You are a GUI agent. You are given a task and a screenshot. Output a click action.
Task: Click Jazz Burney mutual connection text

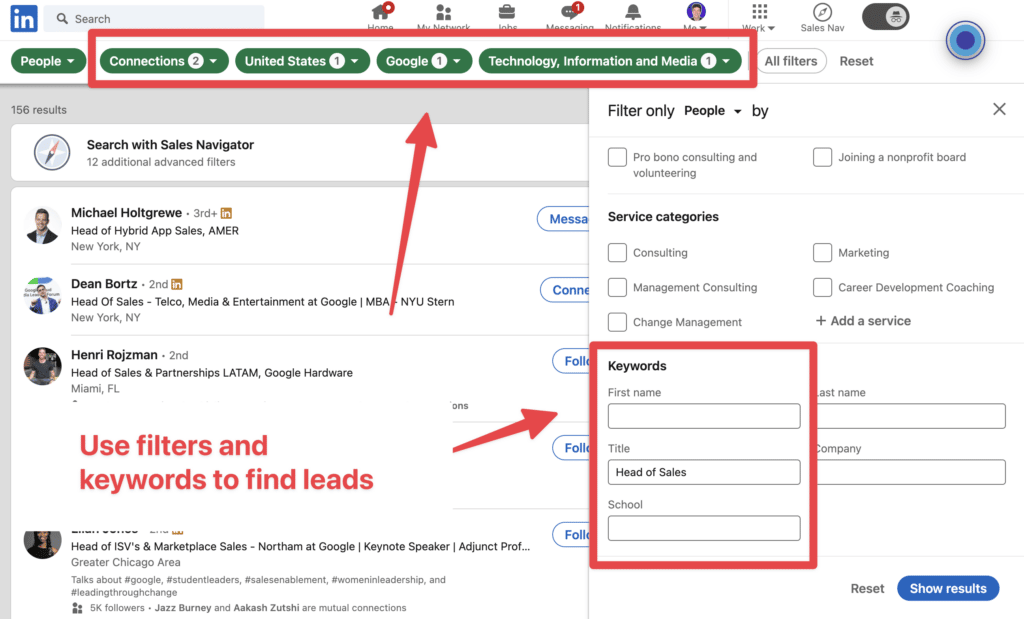(x=183, y=608)
